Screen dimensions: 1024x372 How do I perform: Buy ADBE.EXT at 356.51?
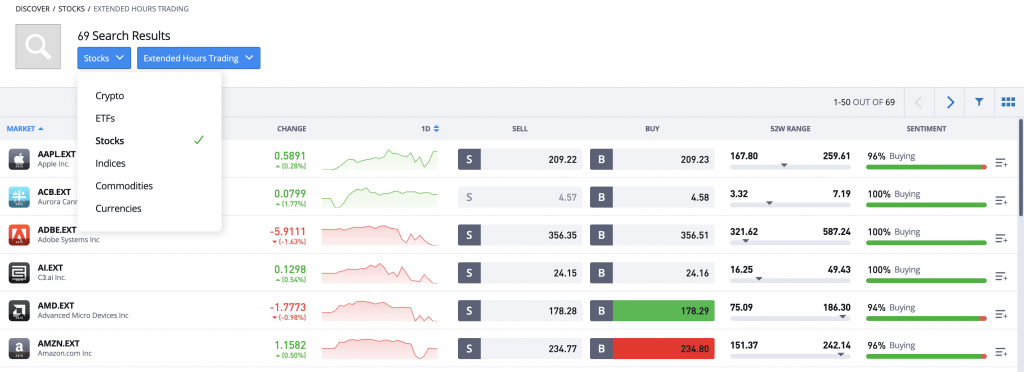click(652, 235)
